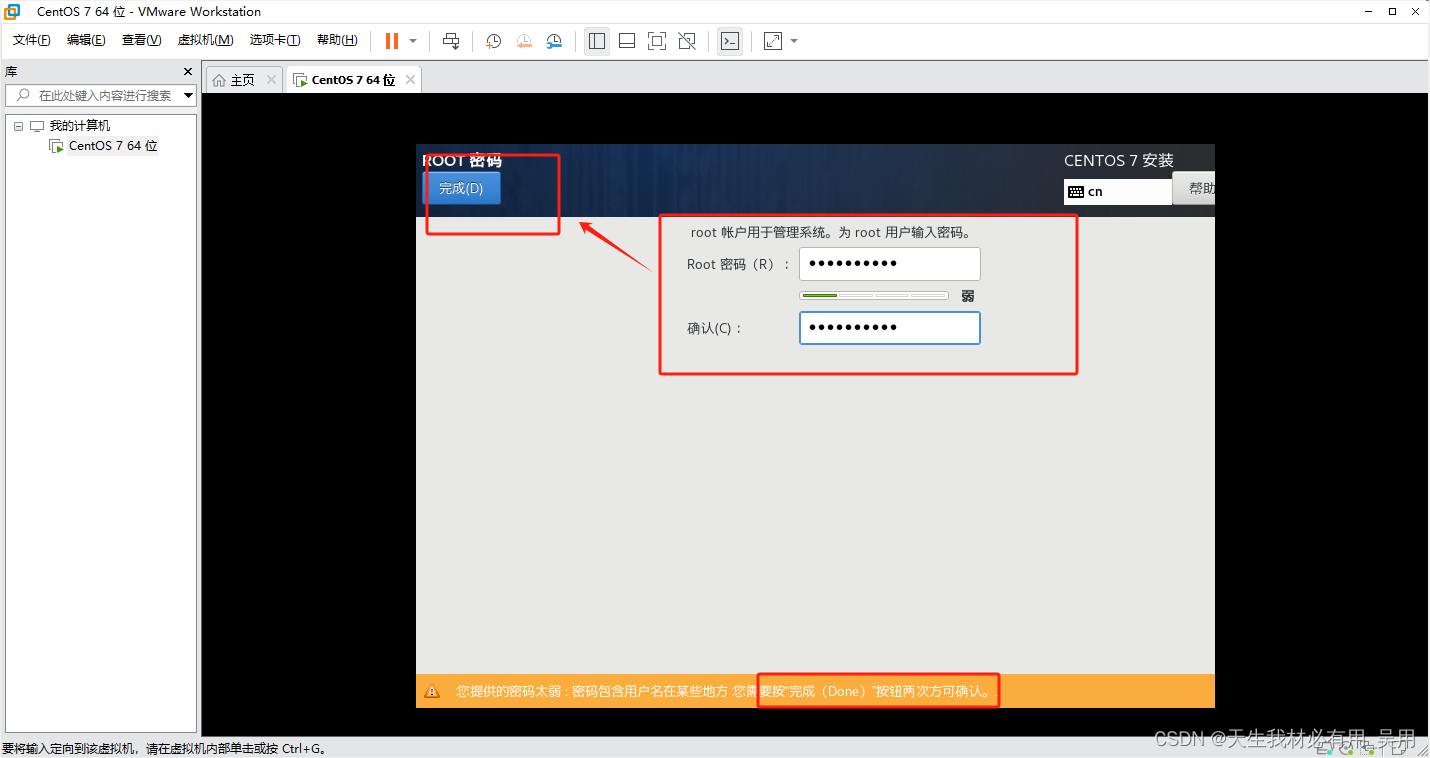
Task: Open the snapshot manager
Action: (x=554, y=41)
